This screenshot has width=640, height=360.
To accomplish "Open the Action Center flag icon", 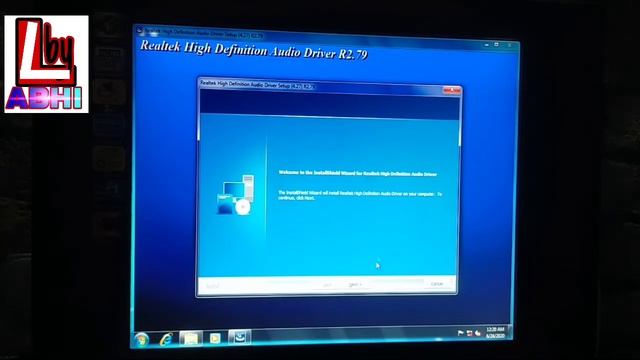I will pos(460,333).
